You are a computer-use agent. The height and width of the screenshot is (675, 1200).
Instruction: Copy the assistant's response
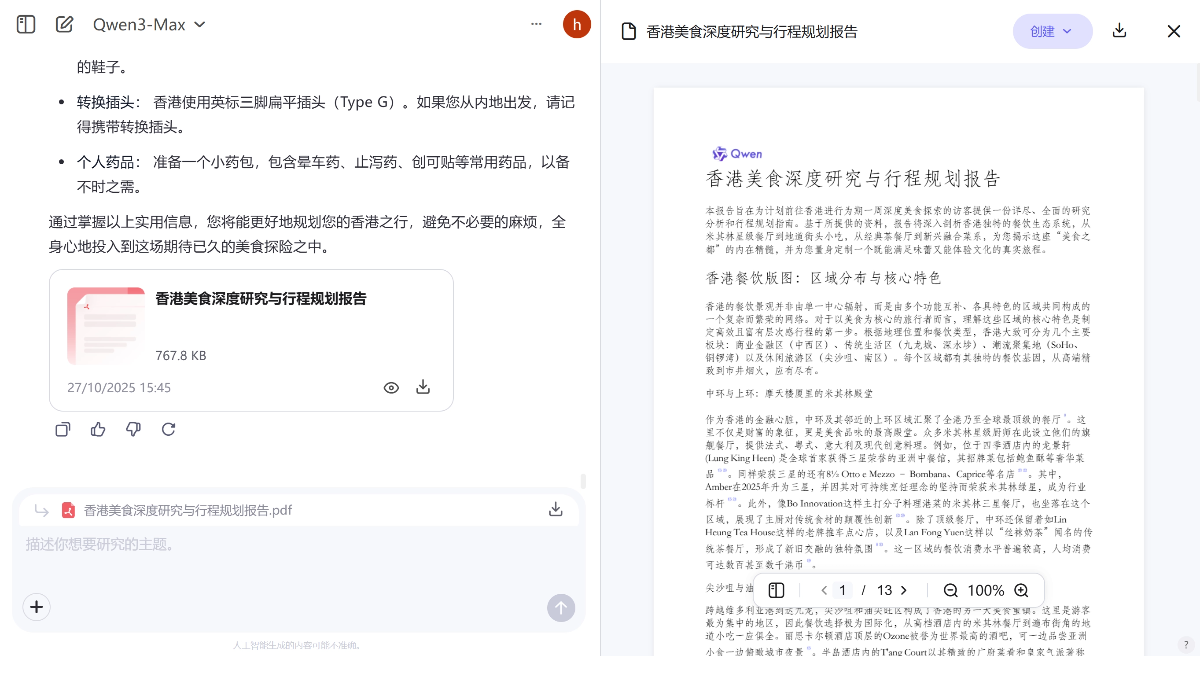point(62,428)
